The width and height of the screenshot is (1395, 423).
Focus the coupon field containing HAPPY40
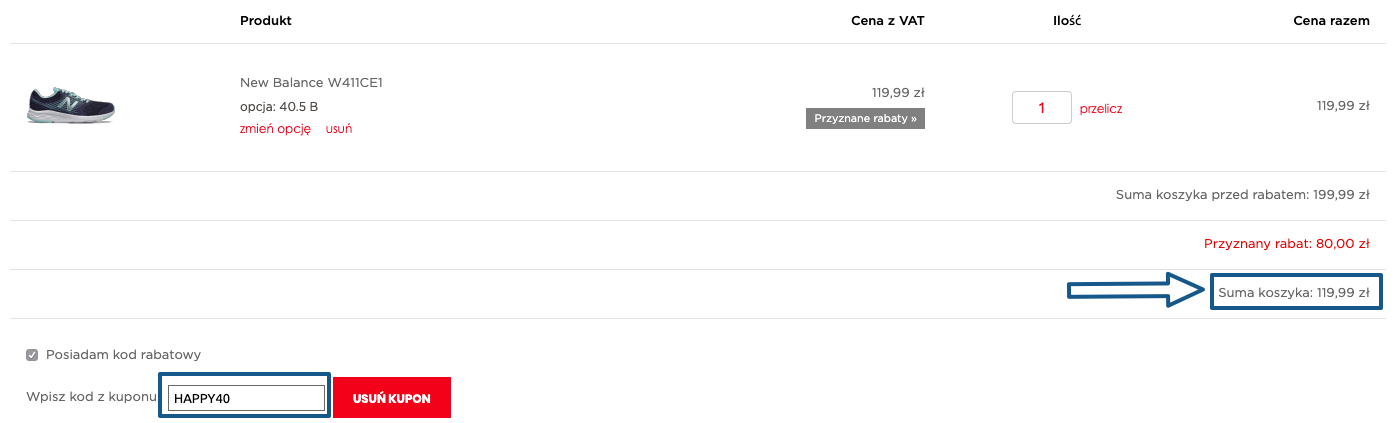(247, 398)
